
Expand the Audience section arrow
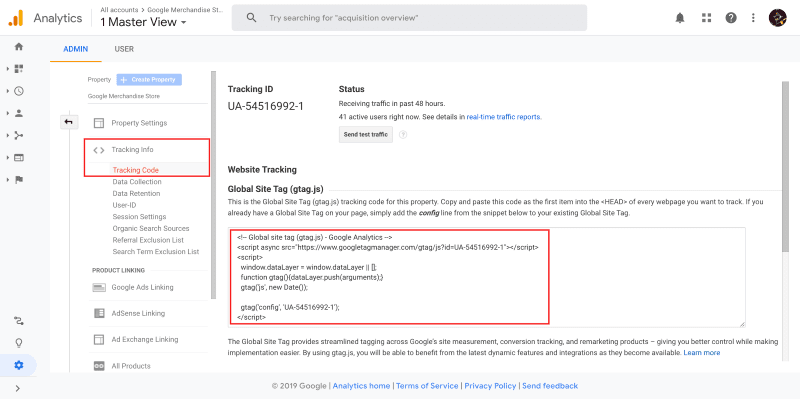click(8, 113)
